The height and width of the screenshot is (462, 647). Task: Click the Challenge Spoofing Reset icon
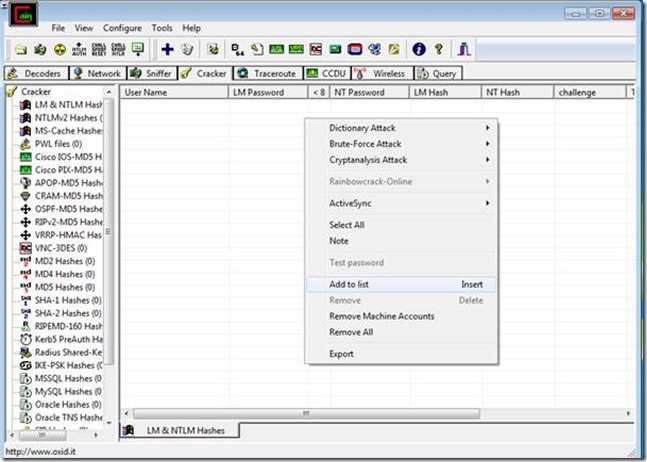(x=99, y=50)
